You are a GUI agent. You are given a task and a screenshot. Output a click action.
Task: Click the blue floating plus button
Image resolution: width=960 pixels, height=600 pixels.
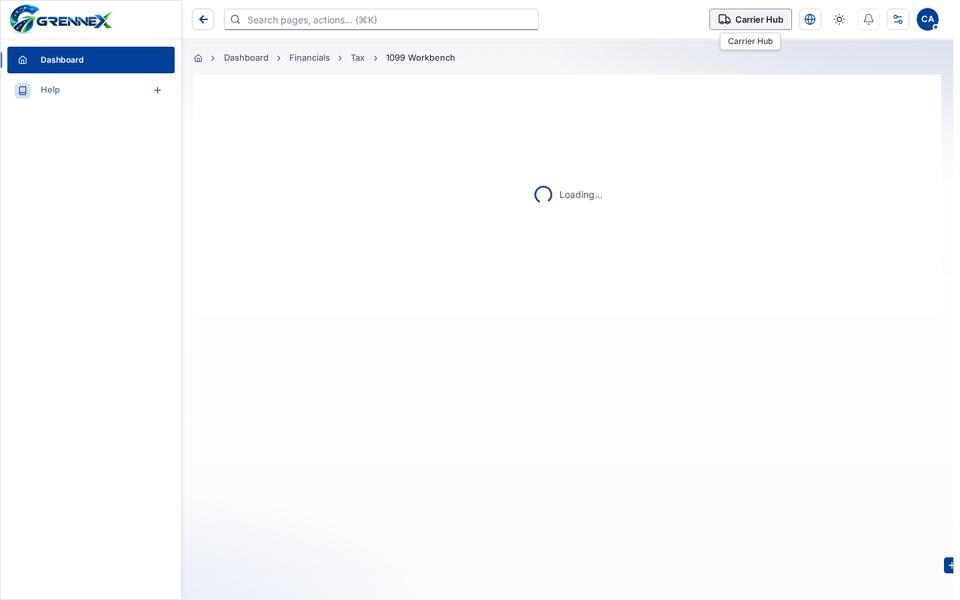tap(950, 565)
